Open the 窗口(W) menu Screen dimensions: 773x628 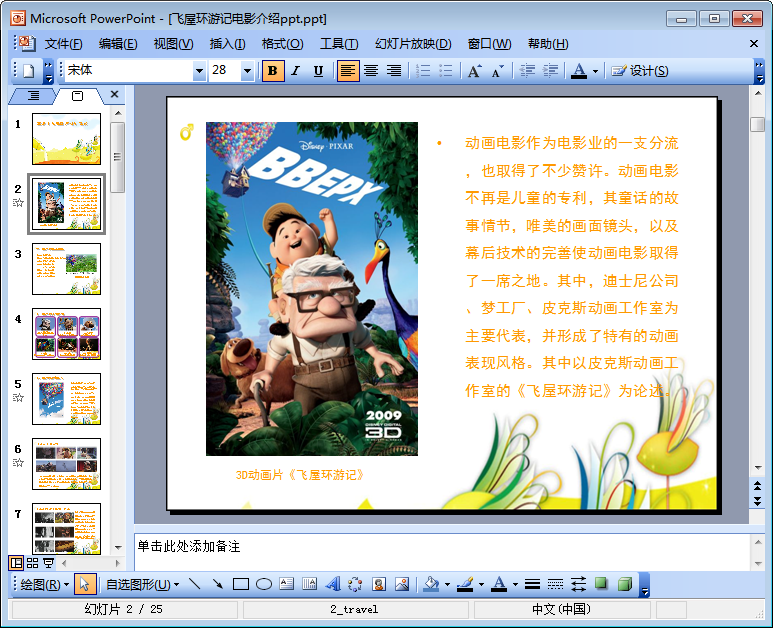pos(489,44)
